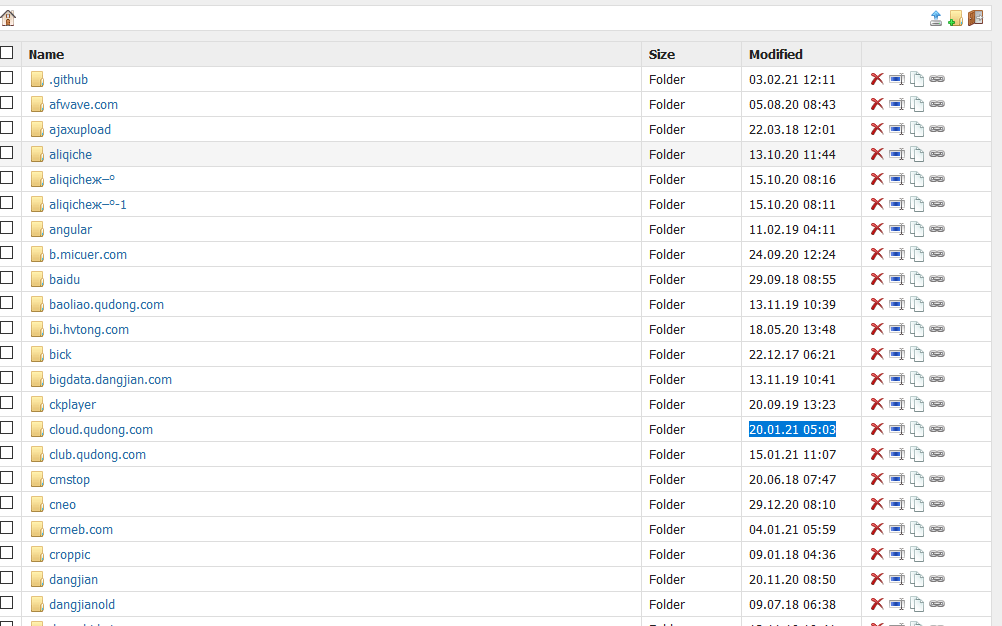Select the baidu row checkbox
This screenshot has width=1002, height=626.
6,277
